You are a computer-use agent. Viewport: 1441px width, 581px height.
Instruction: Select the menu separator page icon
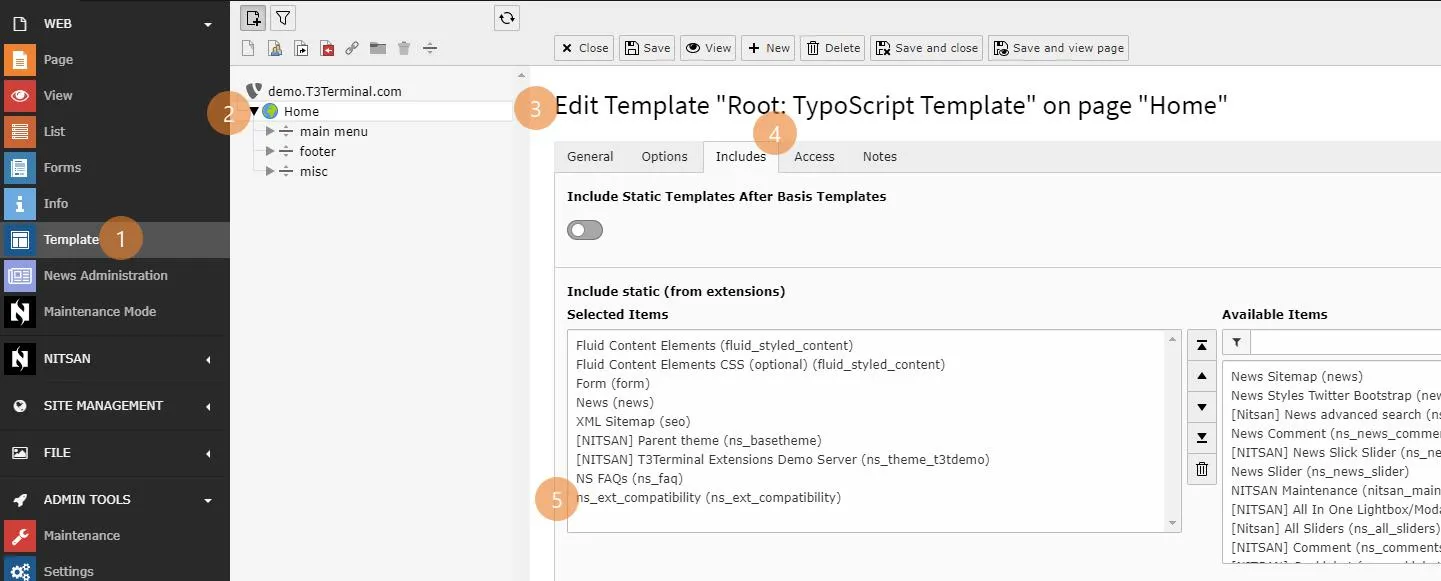[429, 48]
